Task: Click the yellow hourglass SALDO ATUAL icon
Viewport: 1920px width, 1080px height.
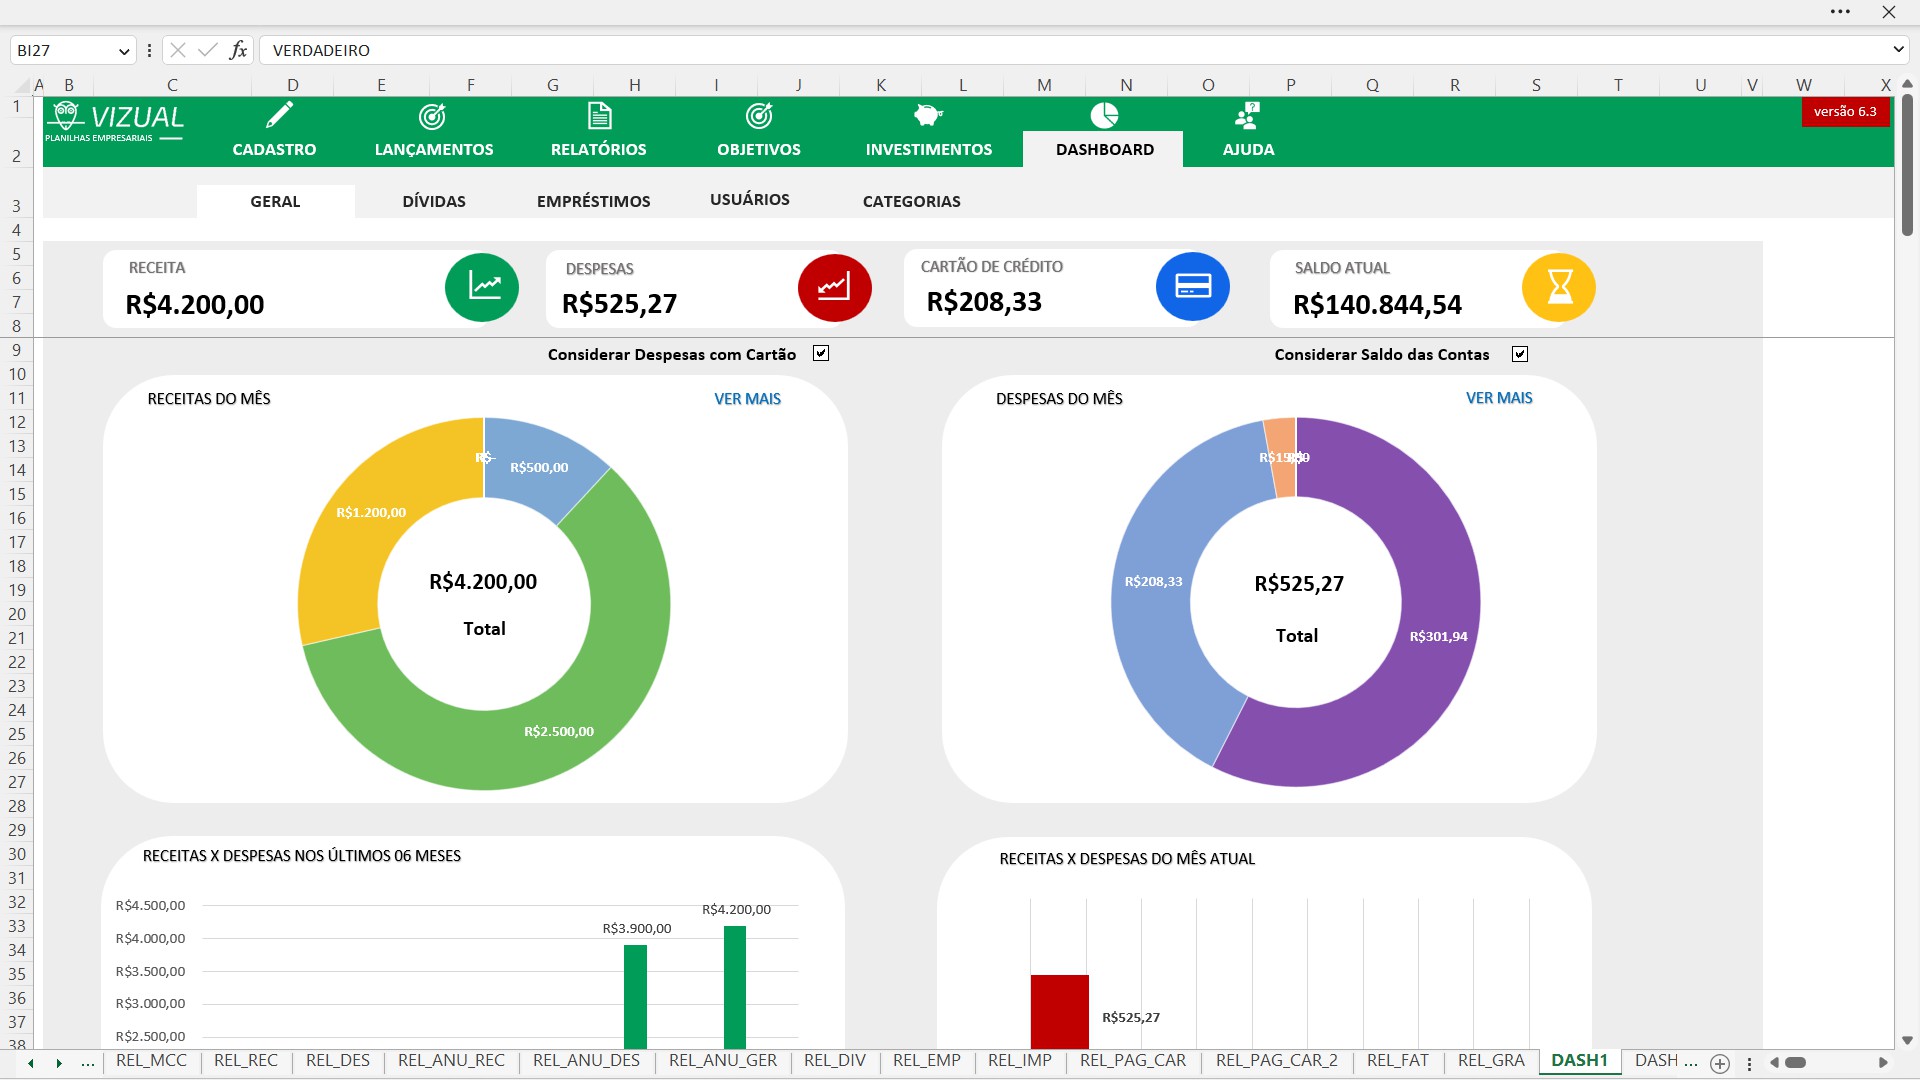Action: tap(1558, 288)
